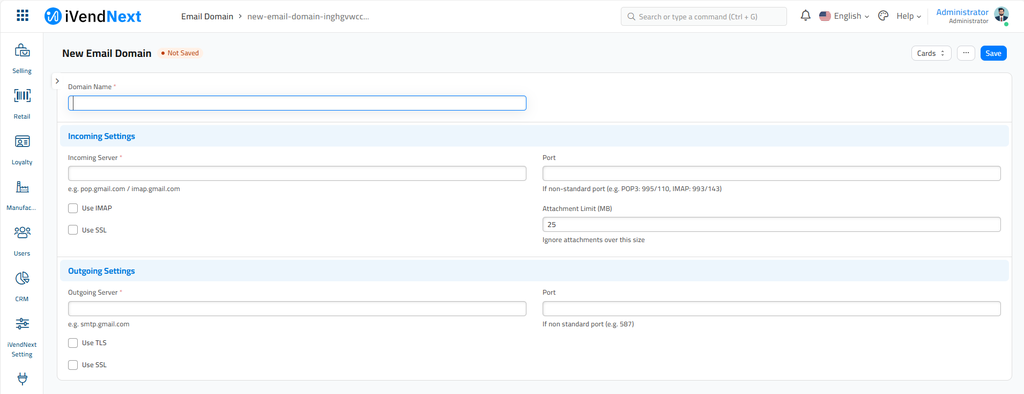
Task: Expand the form sidebar chevron
Action: tap(57, 81)
